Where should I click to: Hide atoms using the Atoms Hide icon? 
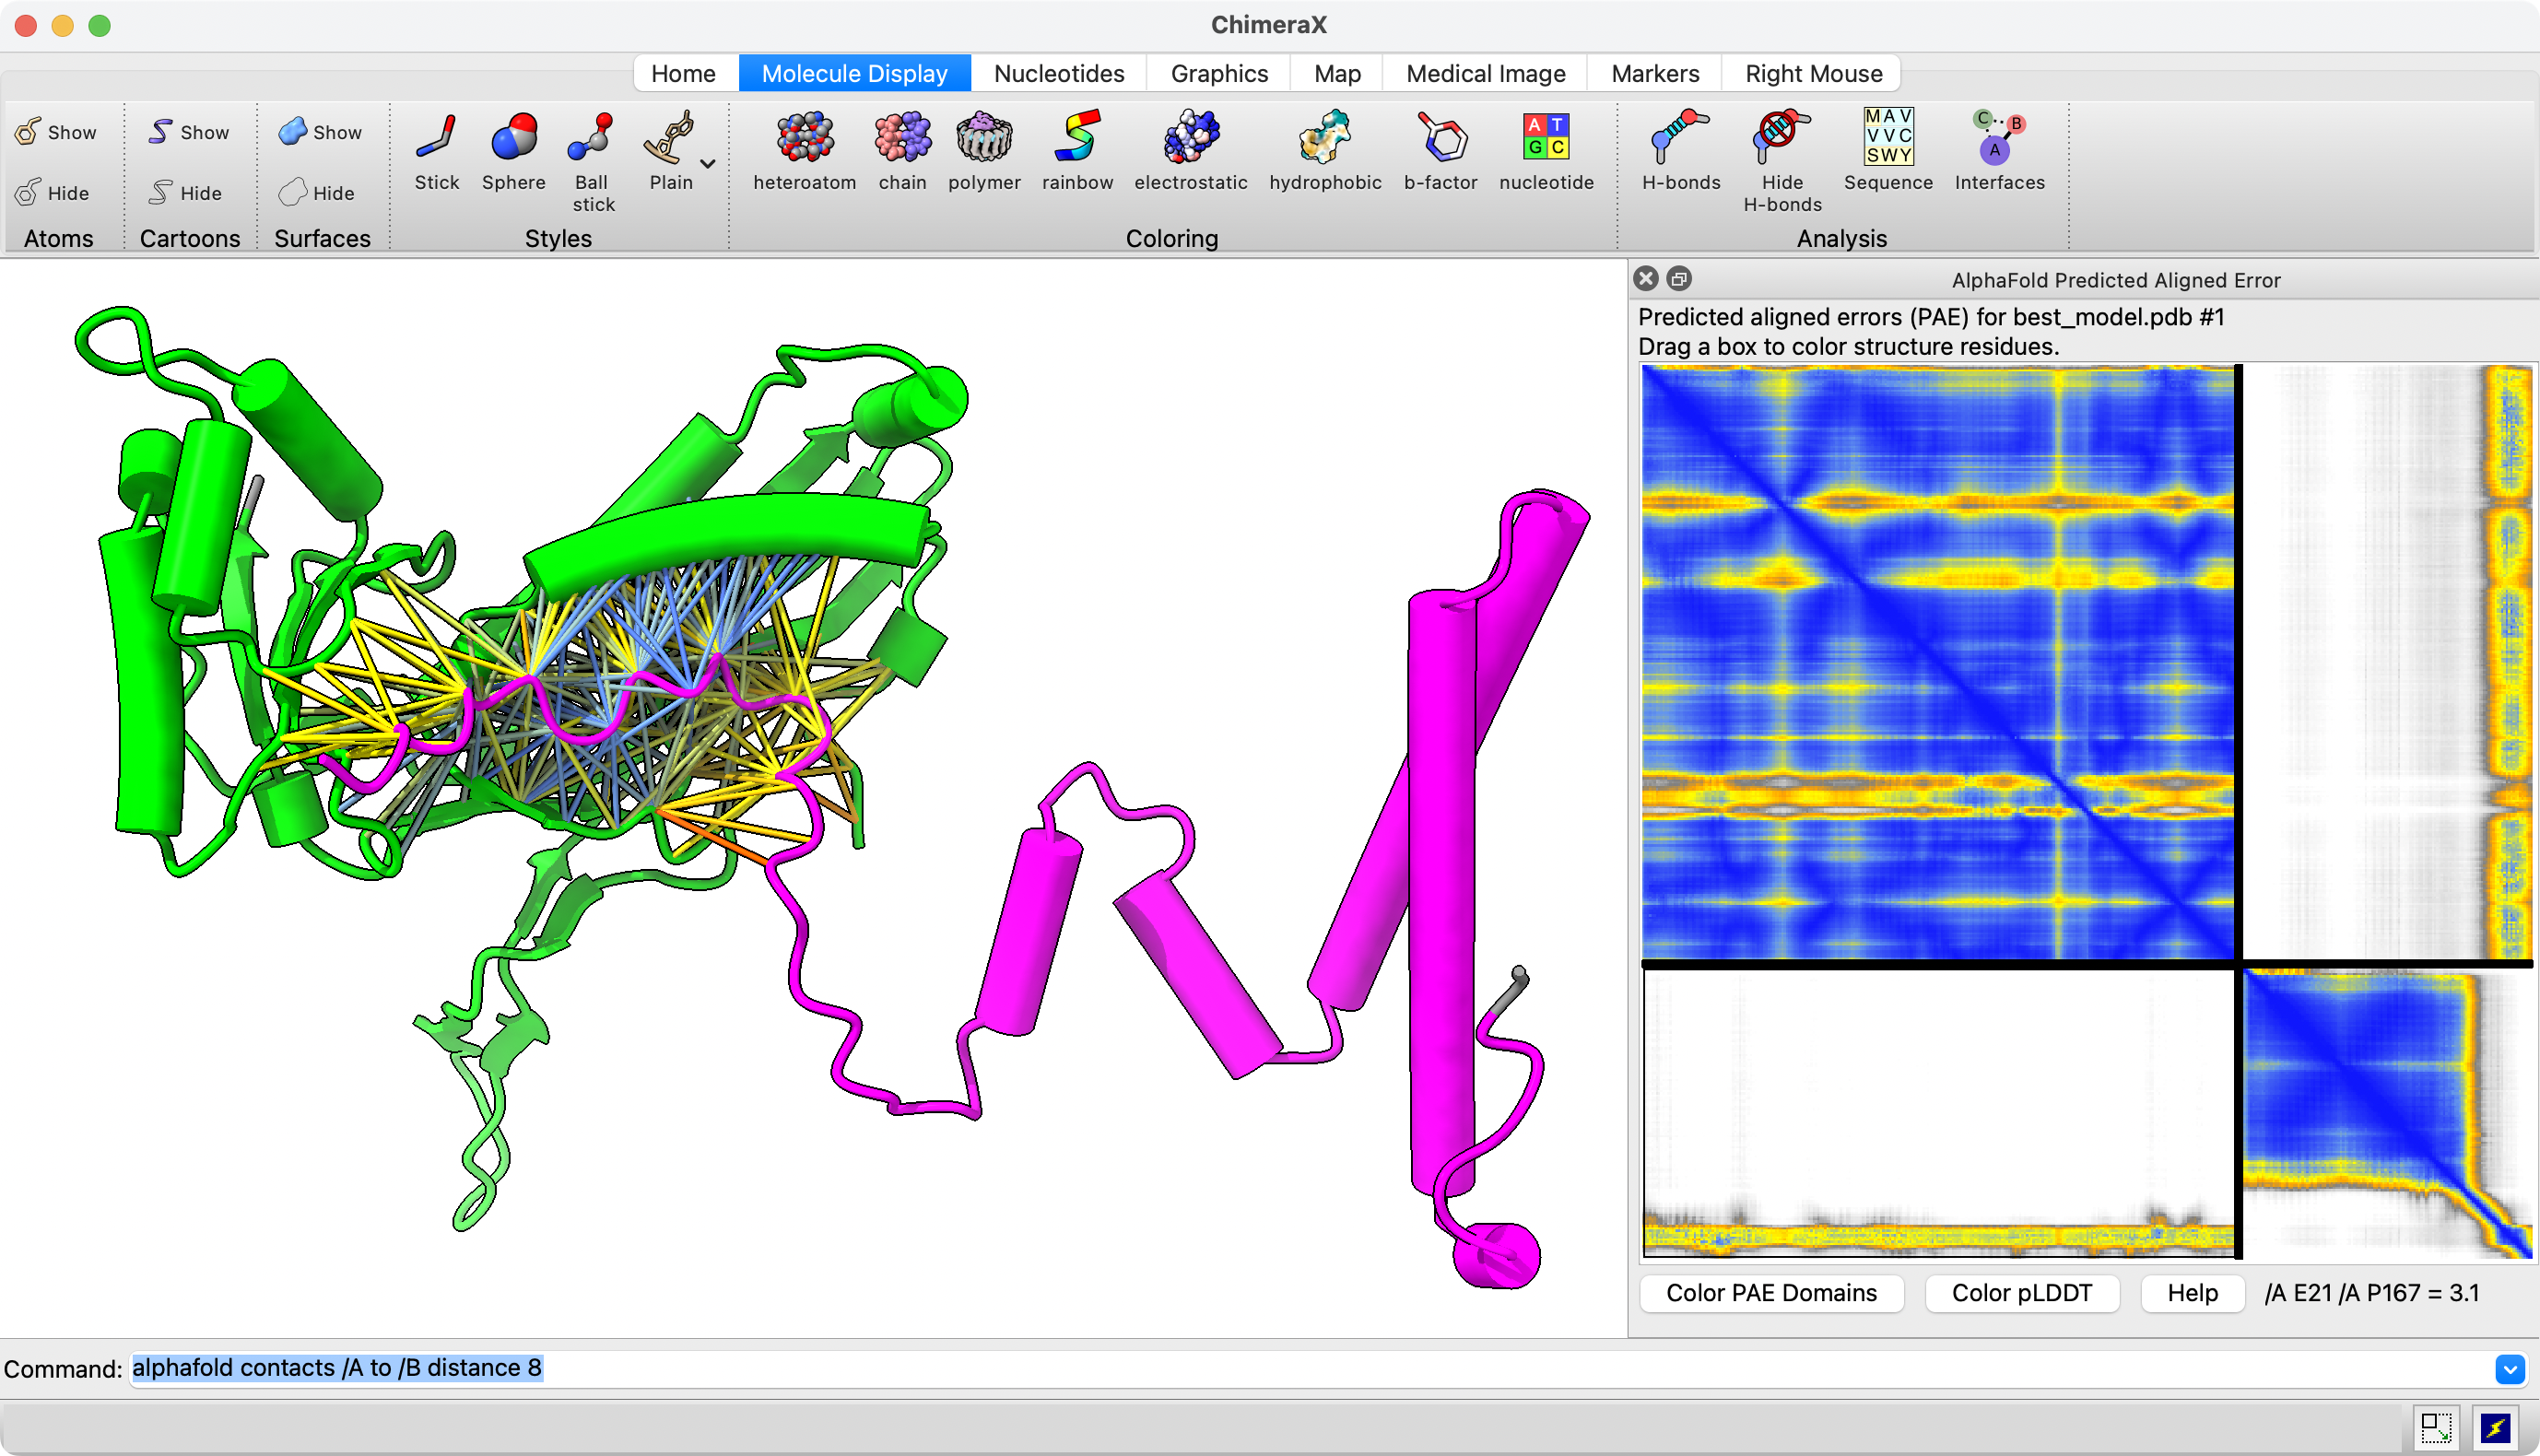click(52, 192)
